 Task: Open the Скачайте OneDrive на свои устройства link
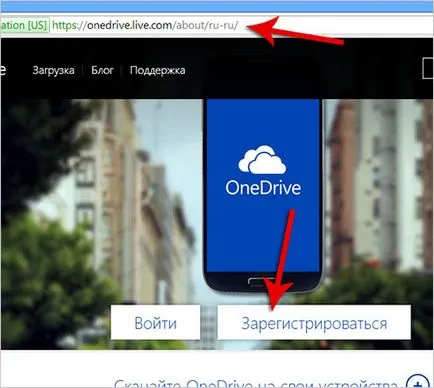(255, 383)
